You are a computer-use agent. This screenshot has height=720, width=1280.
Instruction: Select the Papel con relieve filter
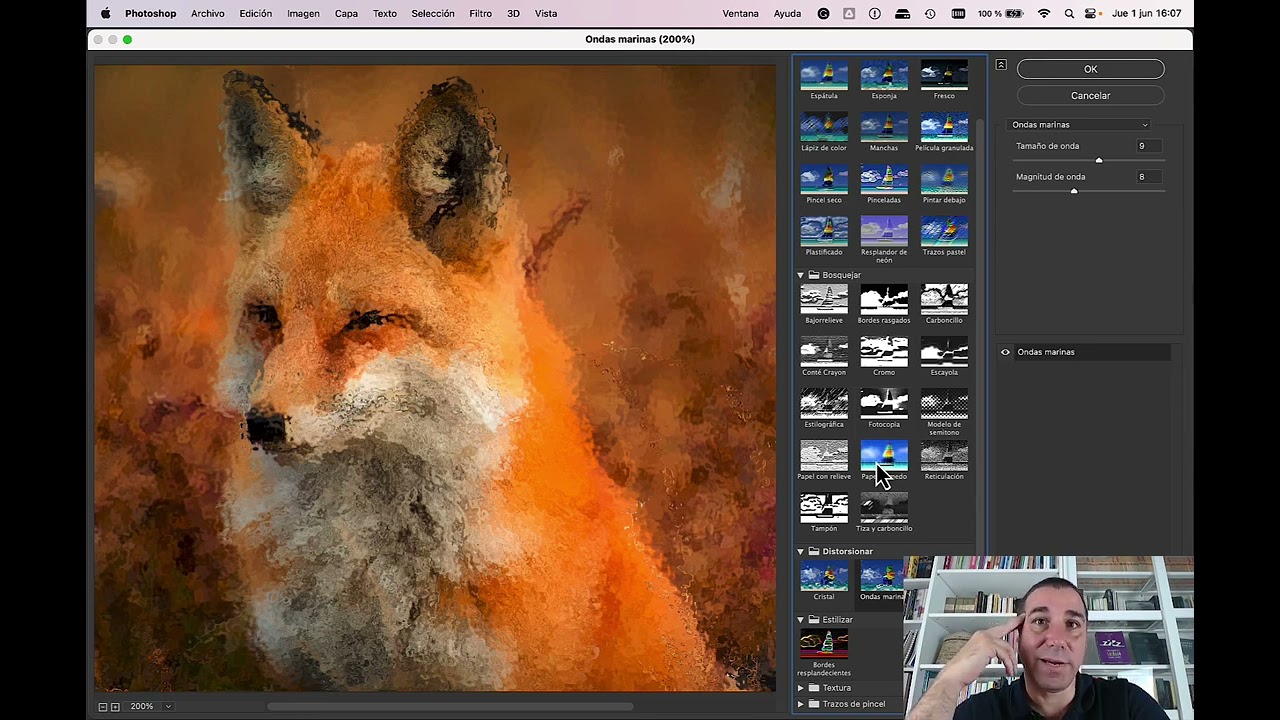coord(824,456)
